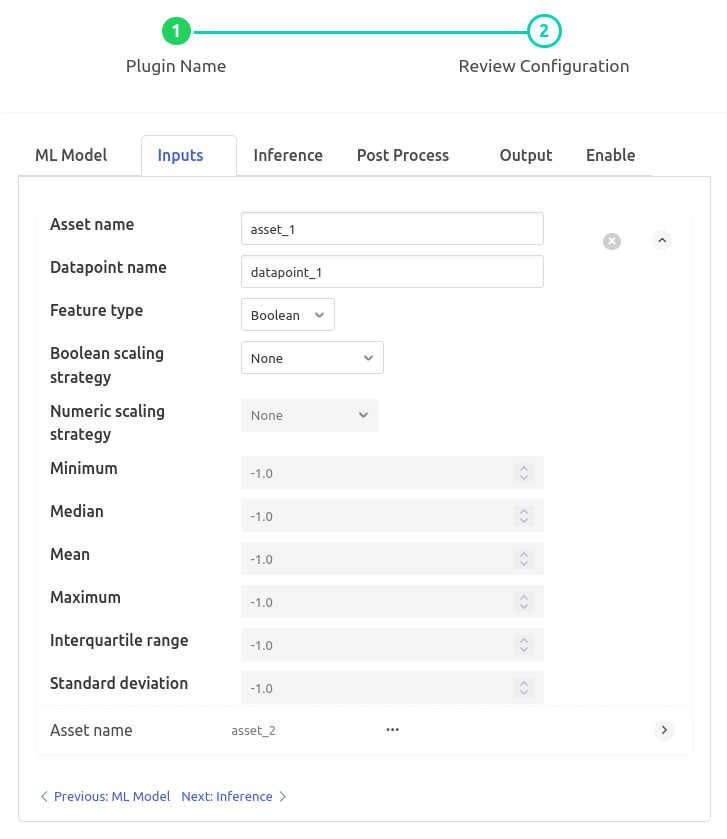This screenshot has height=839, width=727.
Task: Switch to the ML Model tab
Action: coord(71,155)
